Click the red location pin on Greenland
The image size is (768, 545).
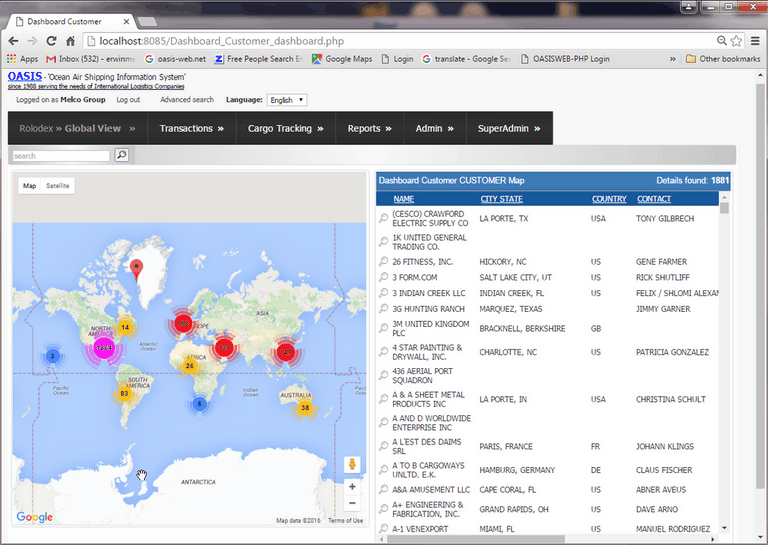click(x=137, y=270)
